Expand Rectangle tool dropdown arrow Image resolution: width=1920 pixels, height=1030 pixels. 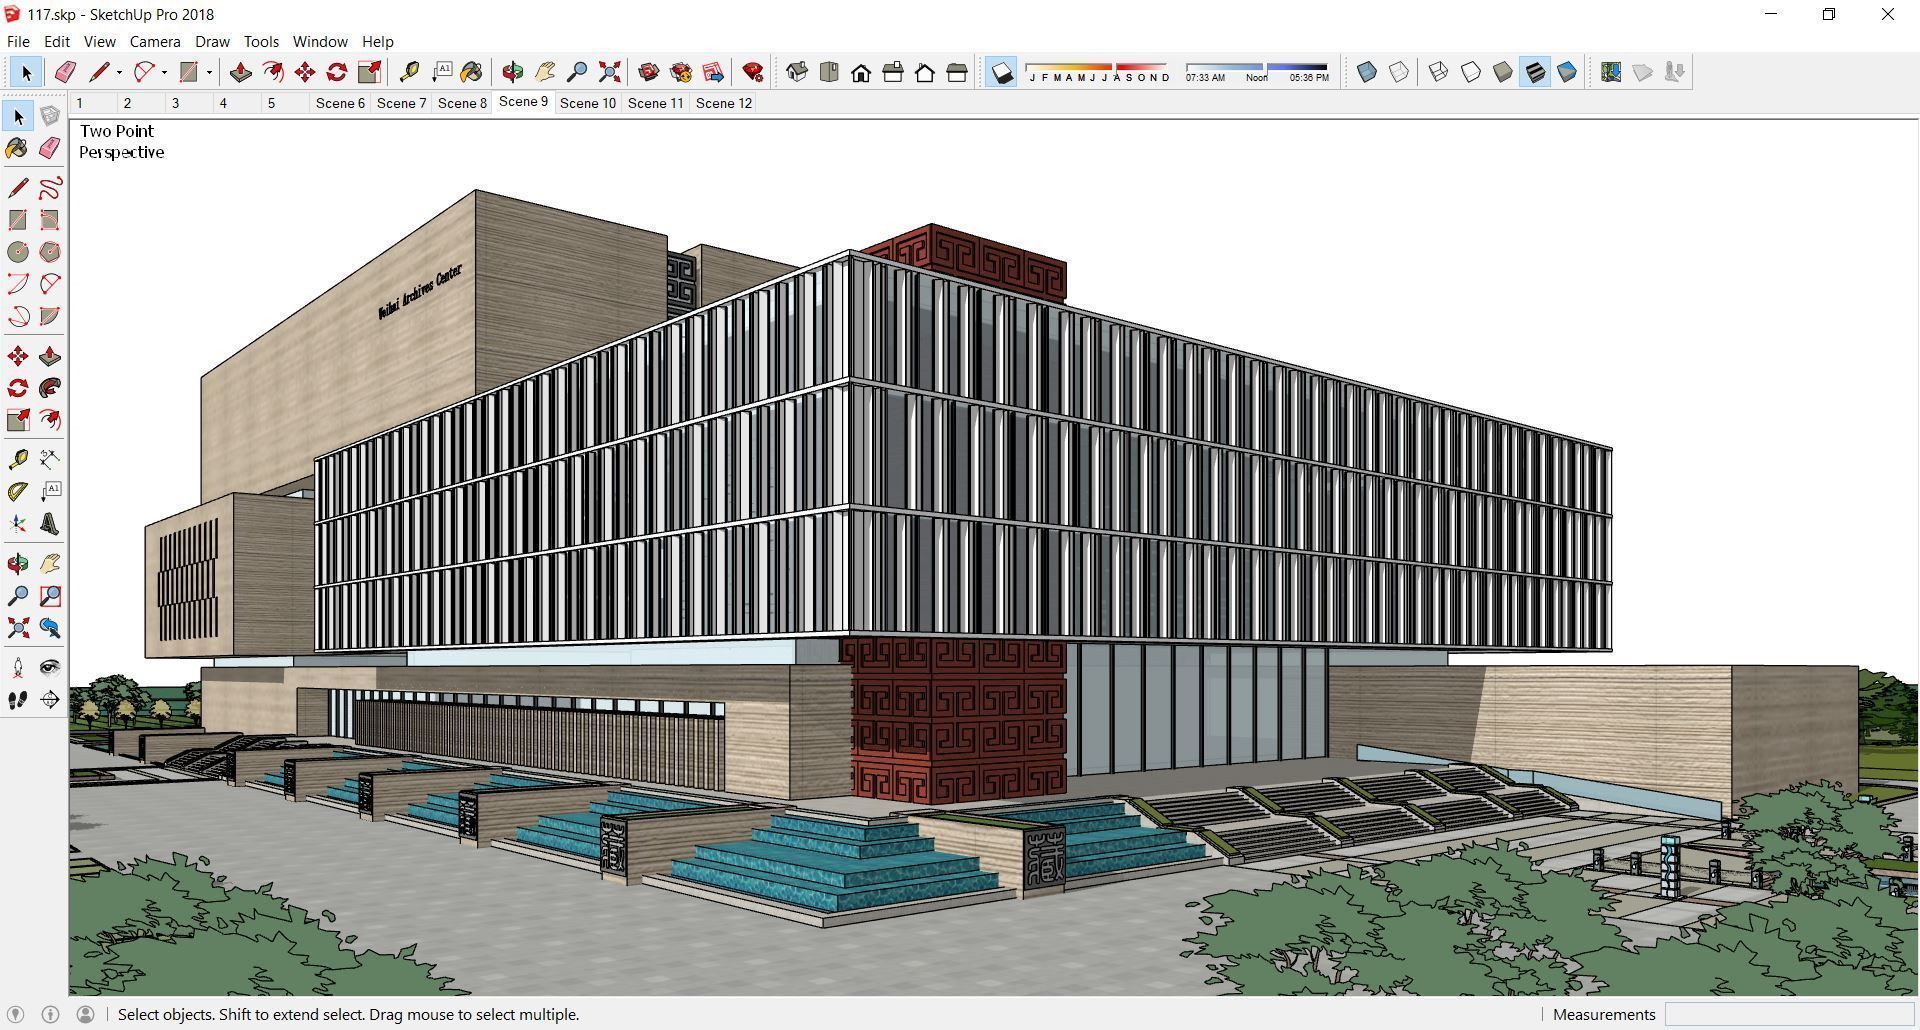(209, 72)
